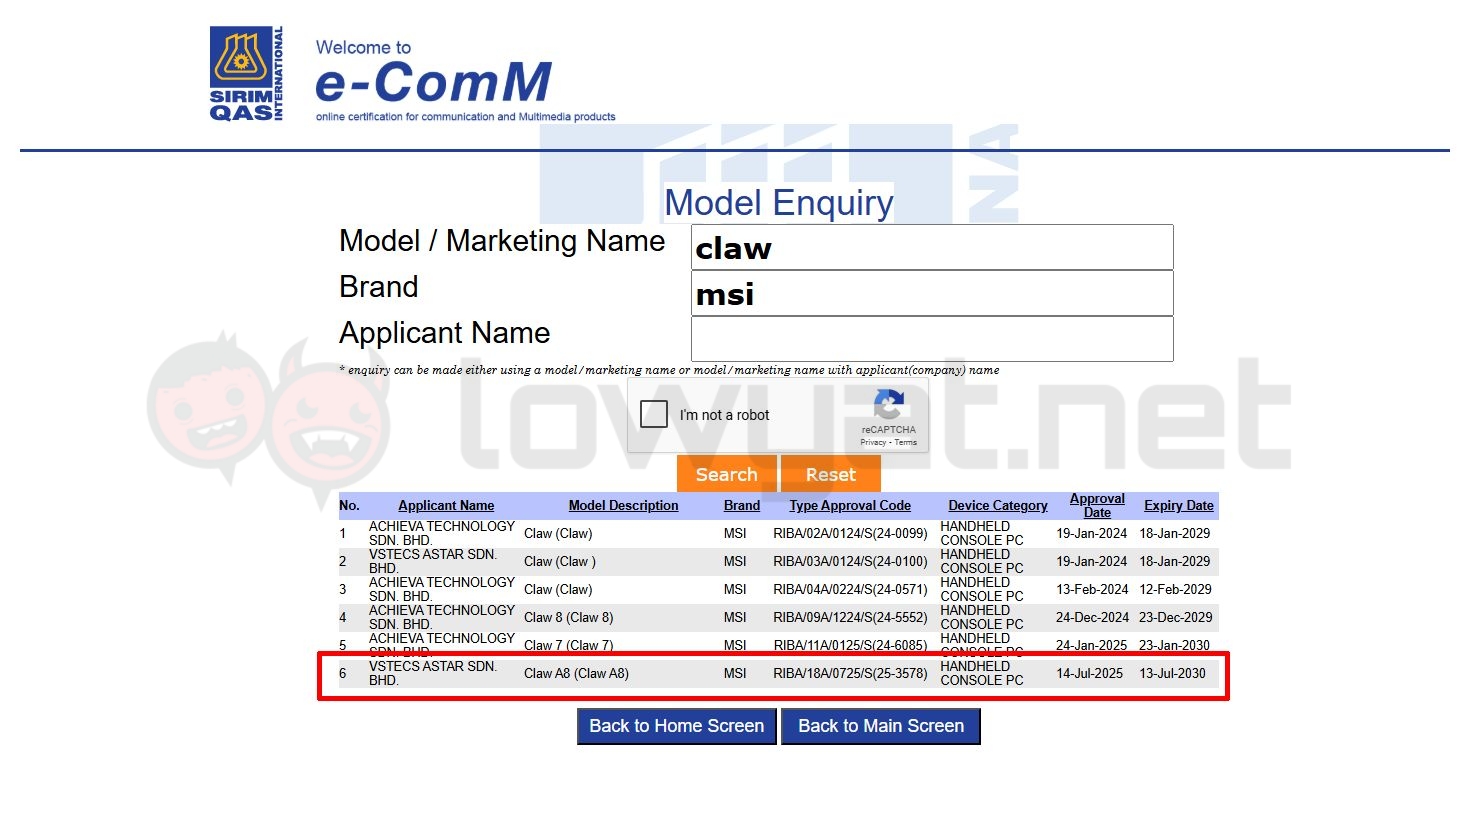The image size is (1473, 825).
Task: Click approval date 24-Dec-2024
Action: [x=1092, y=618]
